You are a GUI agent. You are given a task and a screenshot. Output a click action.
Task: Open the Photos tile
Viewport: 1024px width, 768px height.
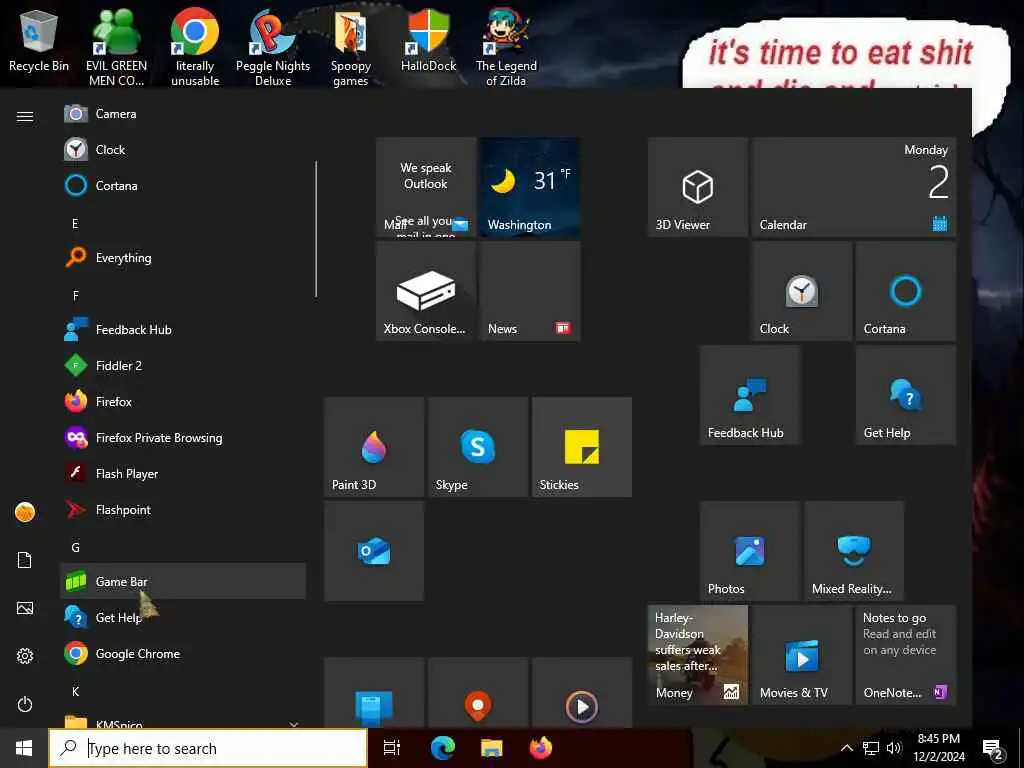coord(750,551)
